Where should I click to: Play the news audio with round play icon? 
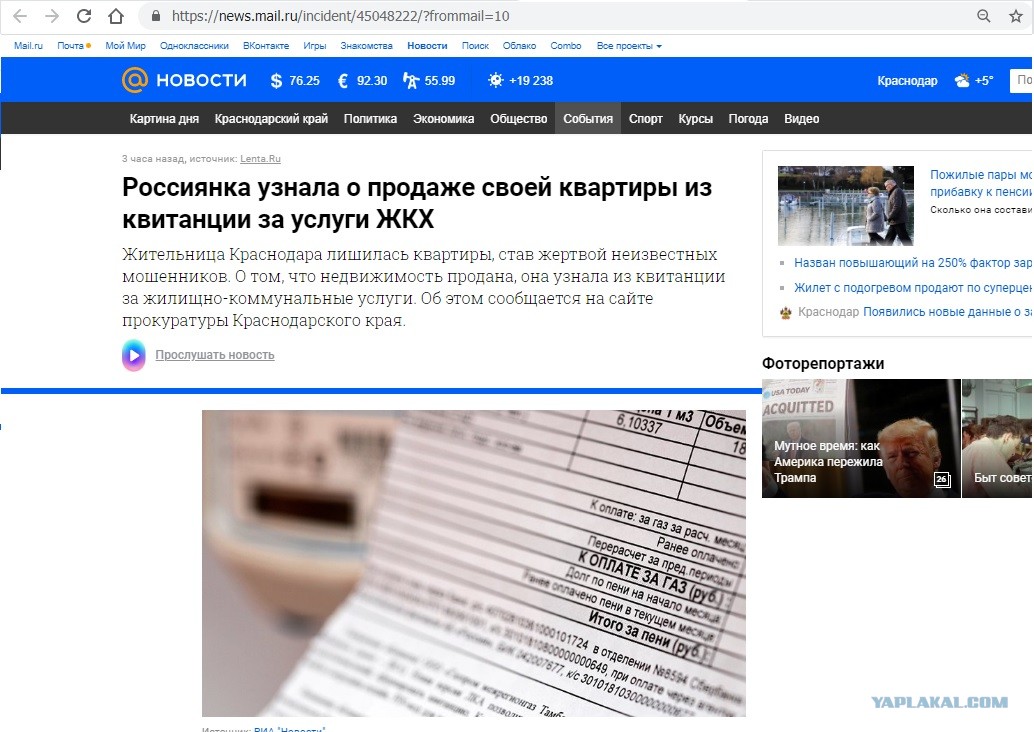134,355
